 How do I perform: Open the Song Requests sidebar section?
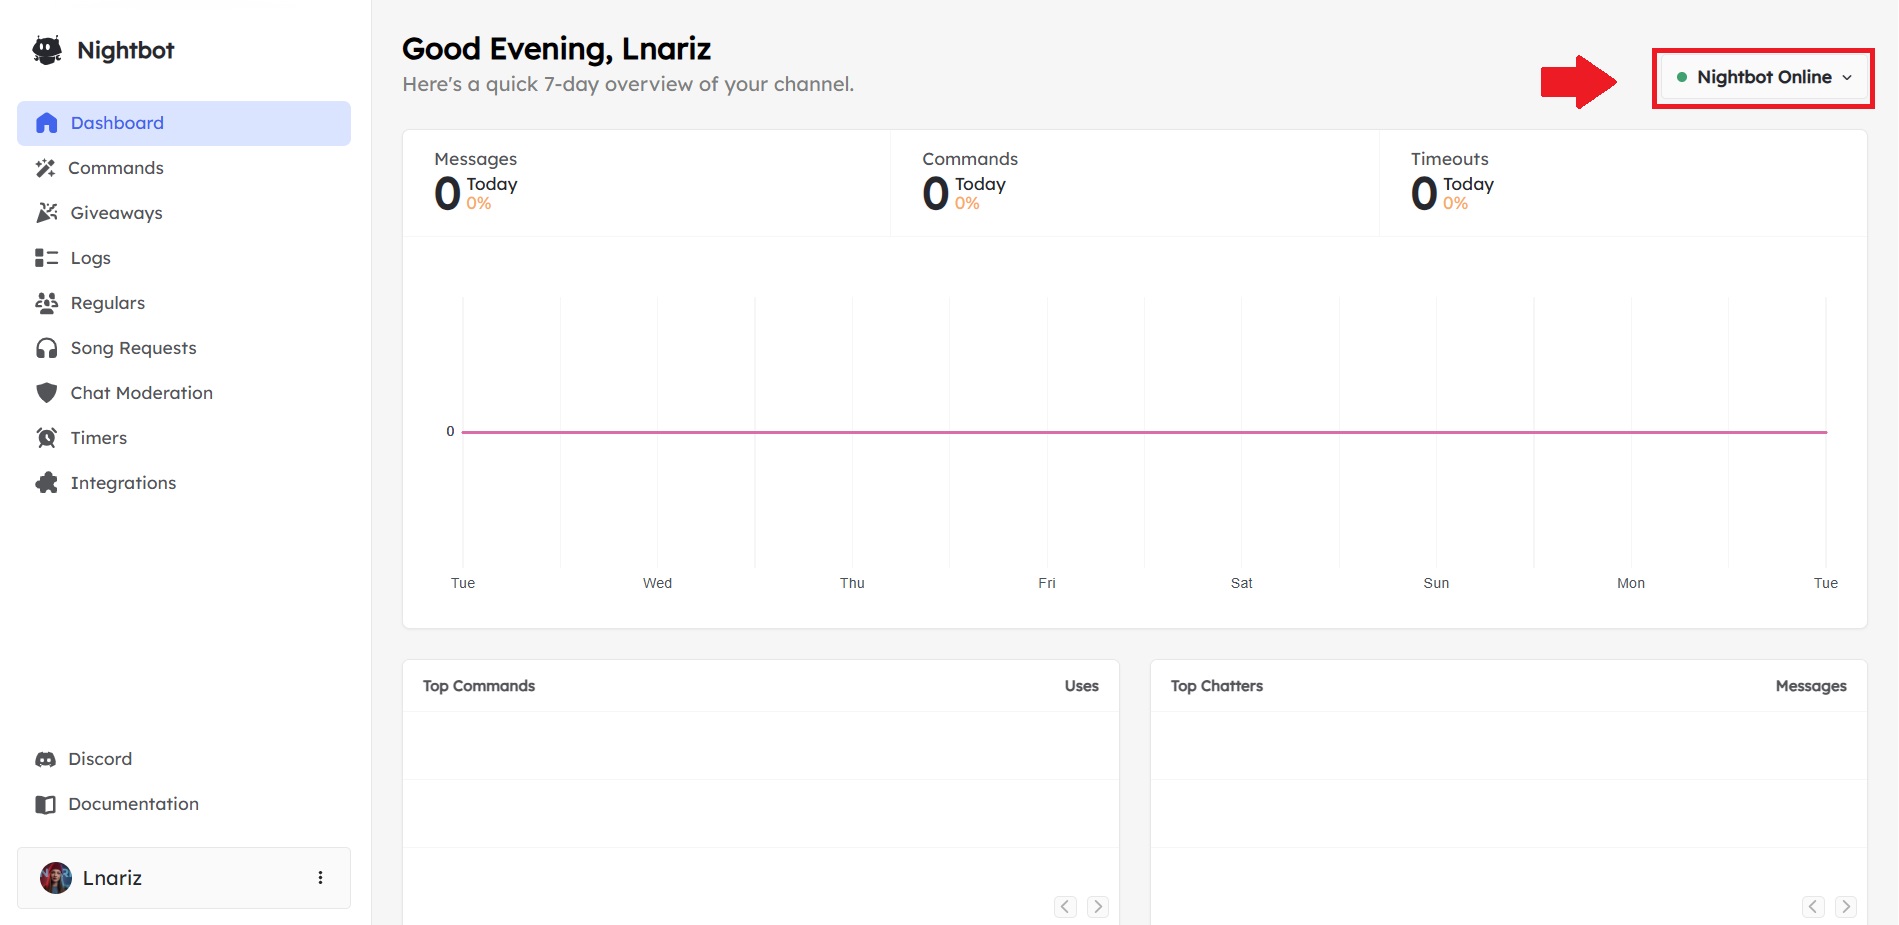click(184, 348)
